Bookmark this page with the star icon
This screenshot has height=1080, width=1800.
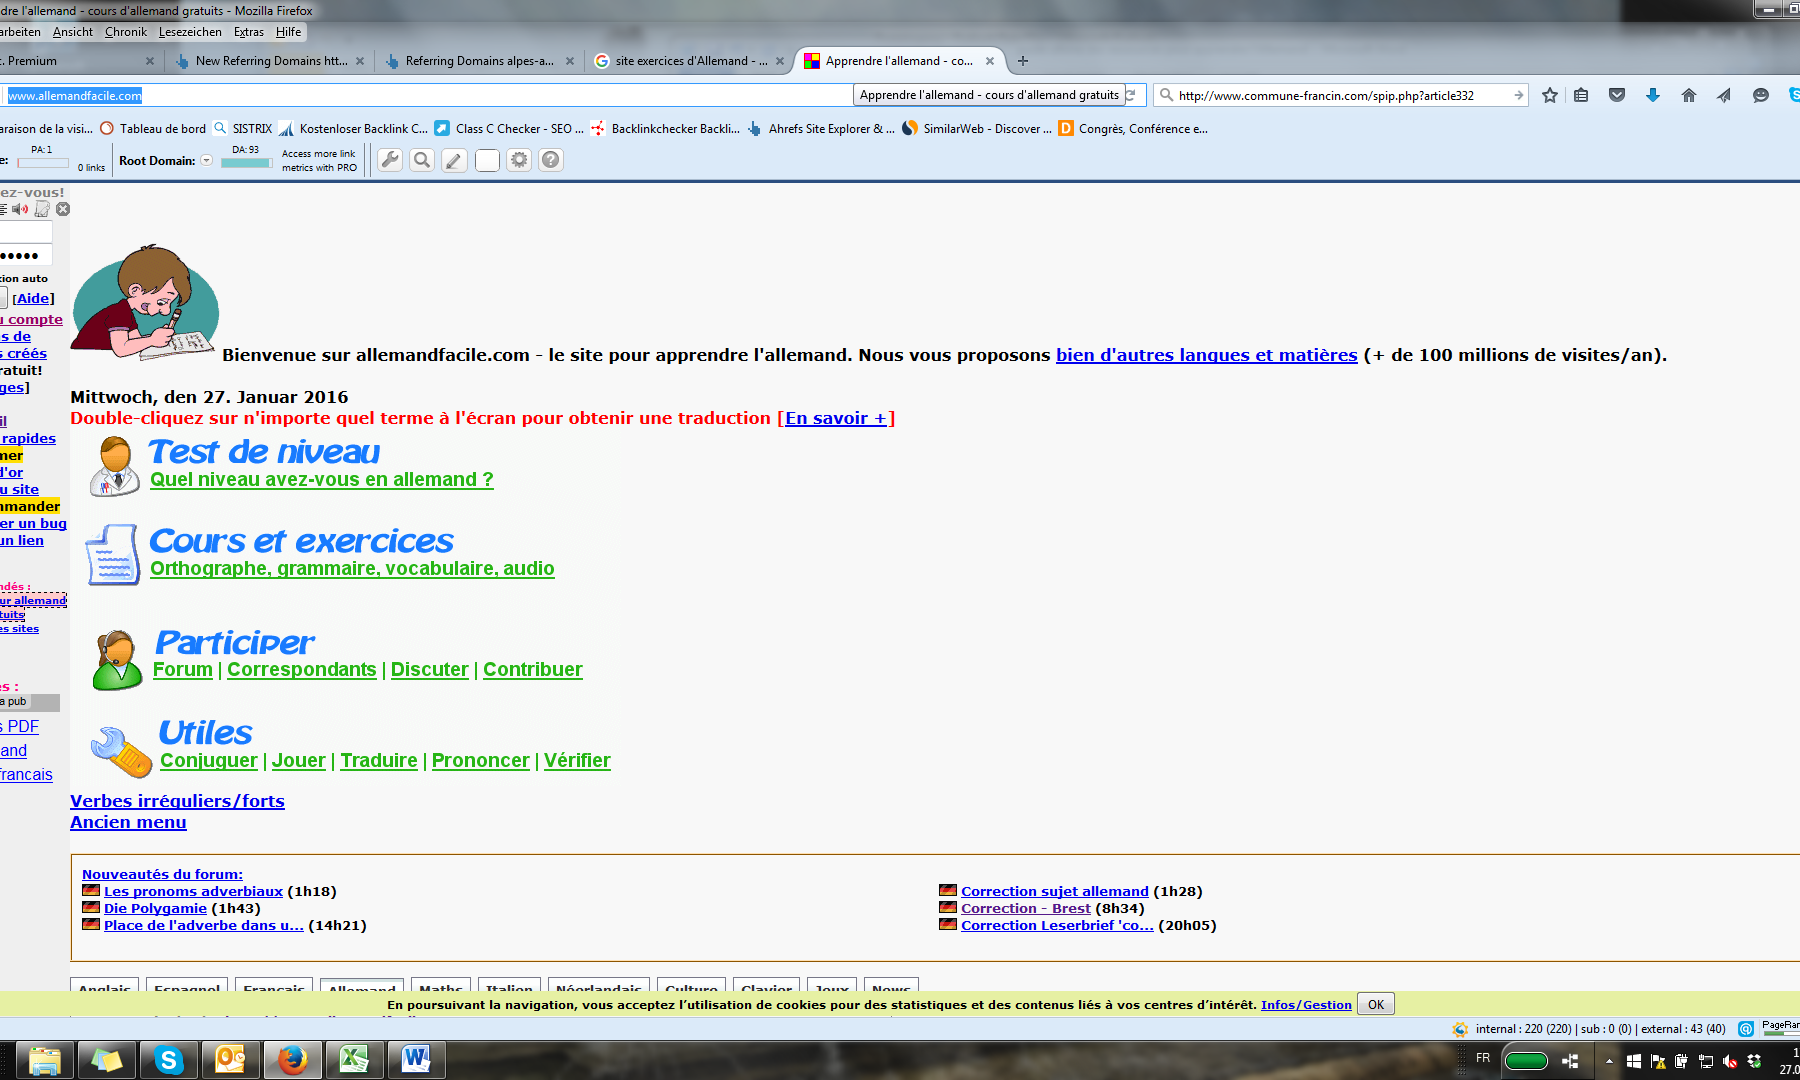point(1550,95)
